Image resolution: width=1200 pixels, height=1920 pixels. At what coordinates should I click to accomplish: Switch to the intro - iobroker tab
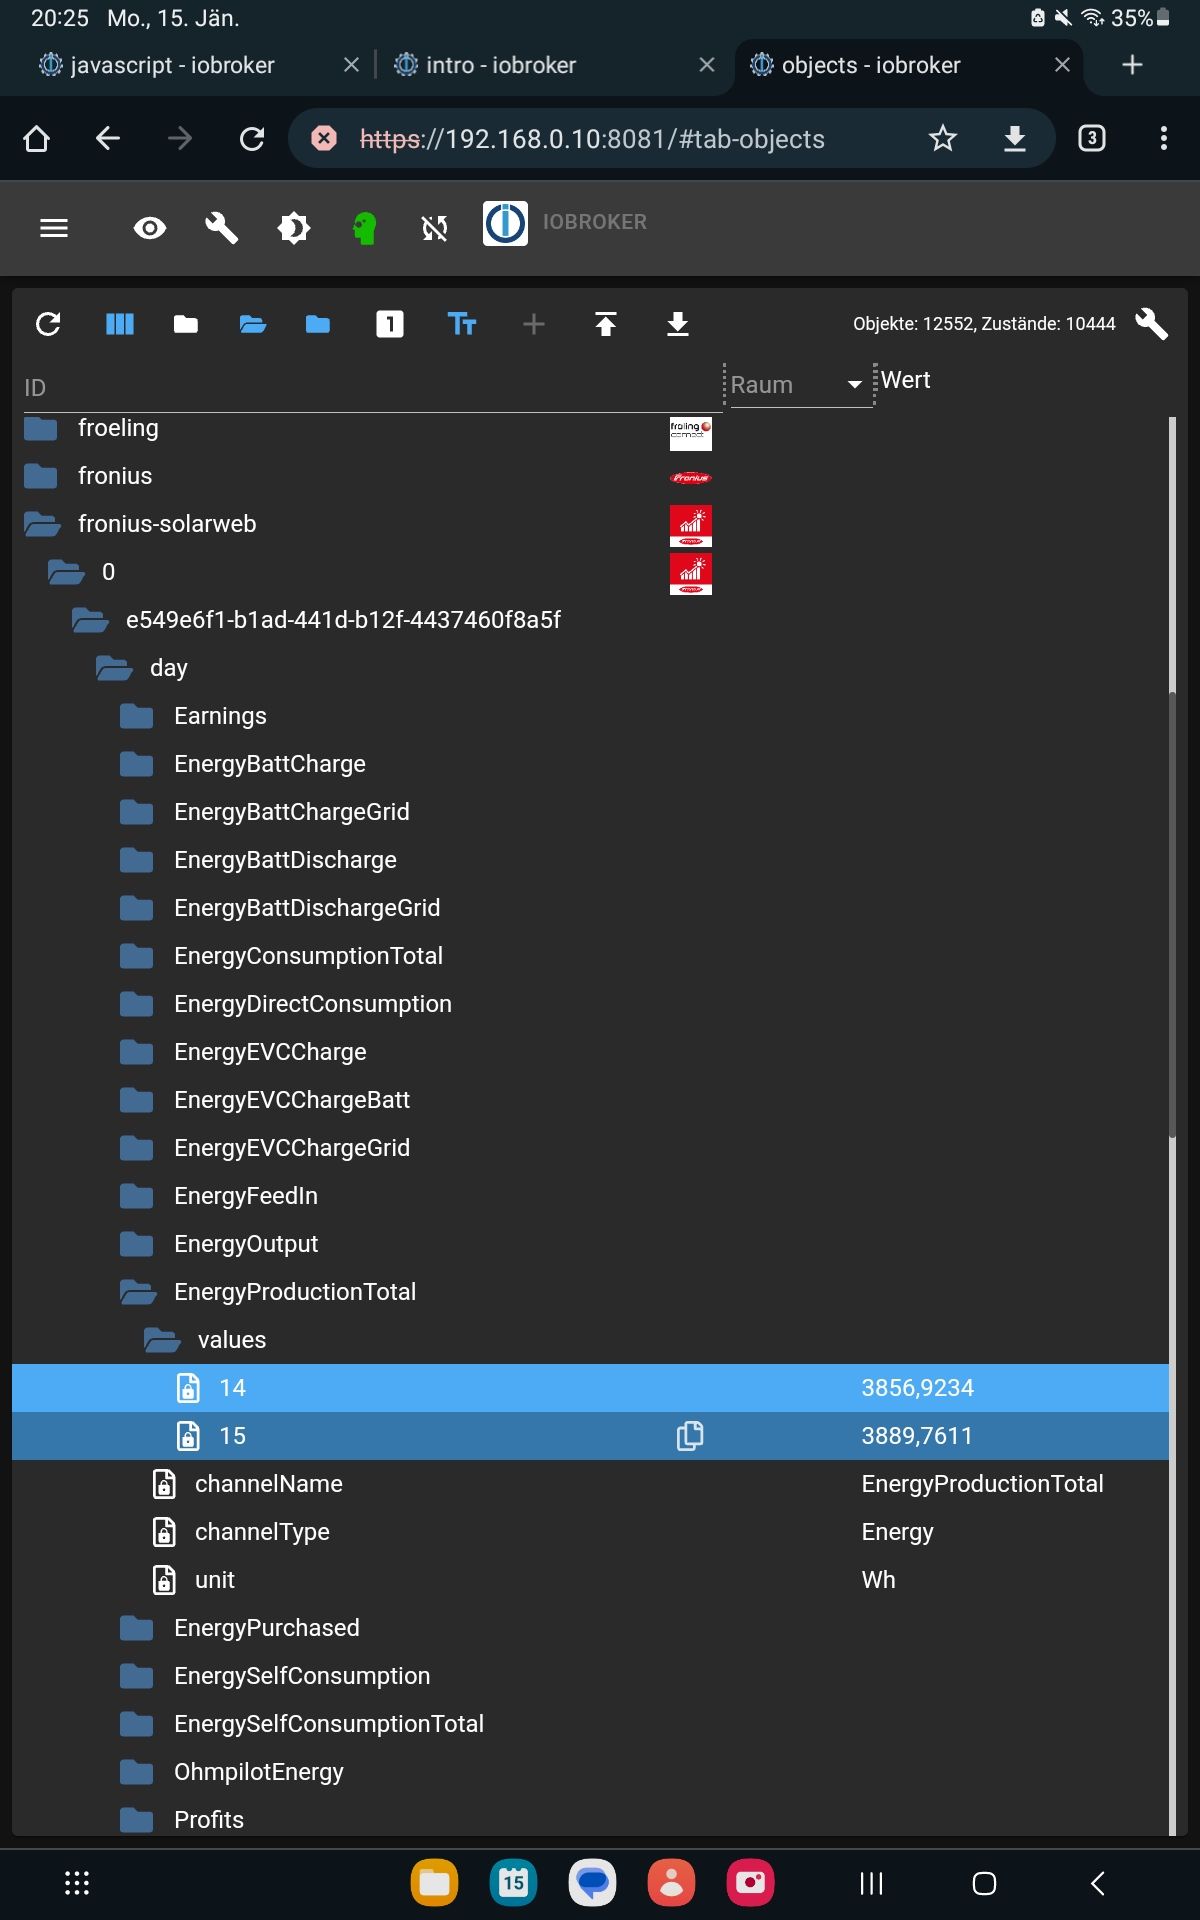tap(500, 65)
